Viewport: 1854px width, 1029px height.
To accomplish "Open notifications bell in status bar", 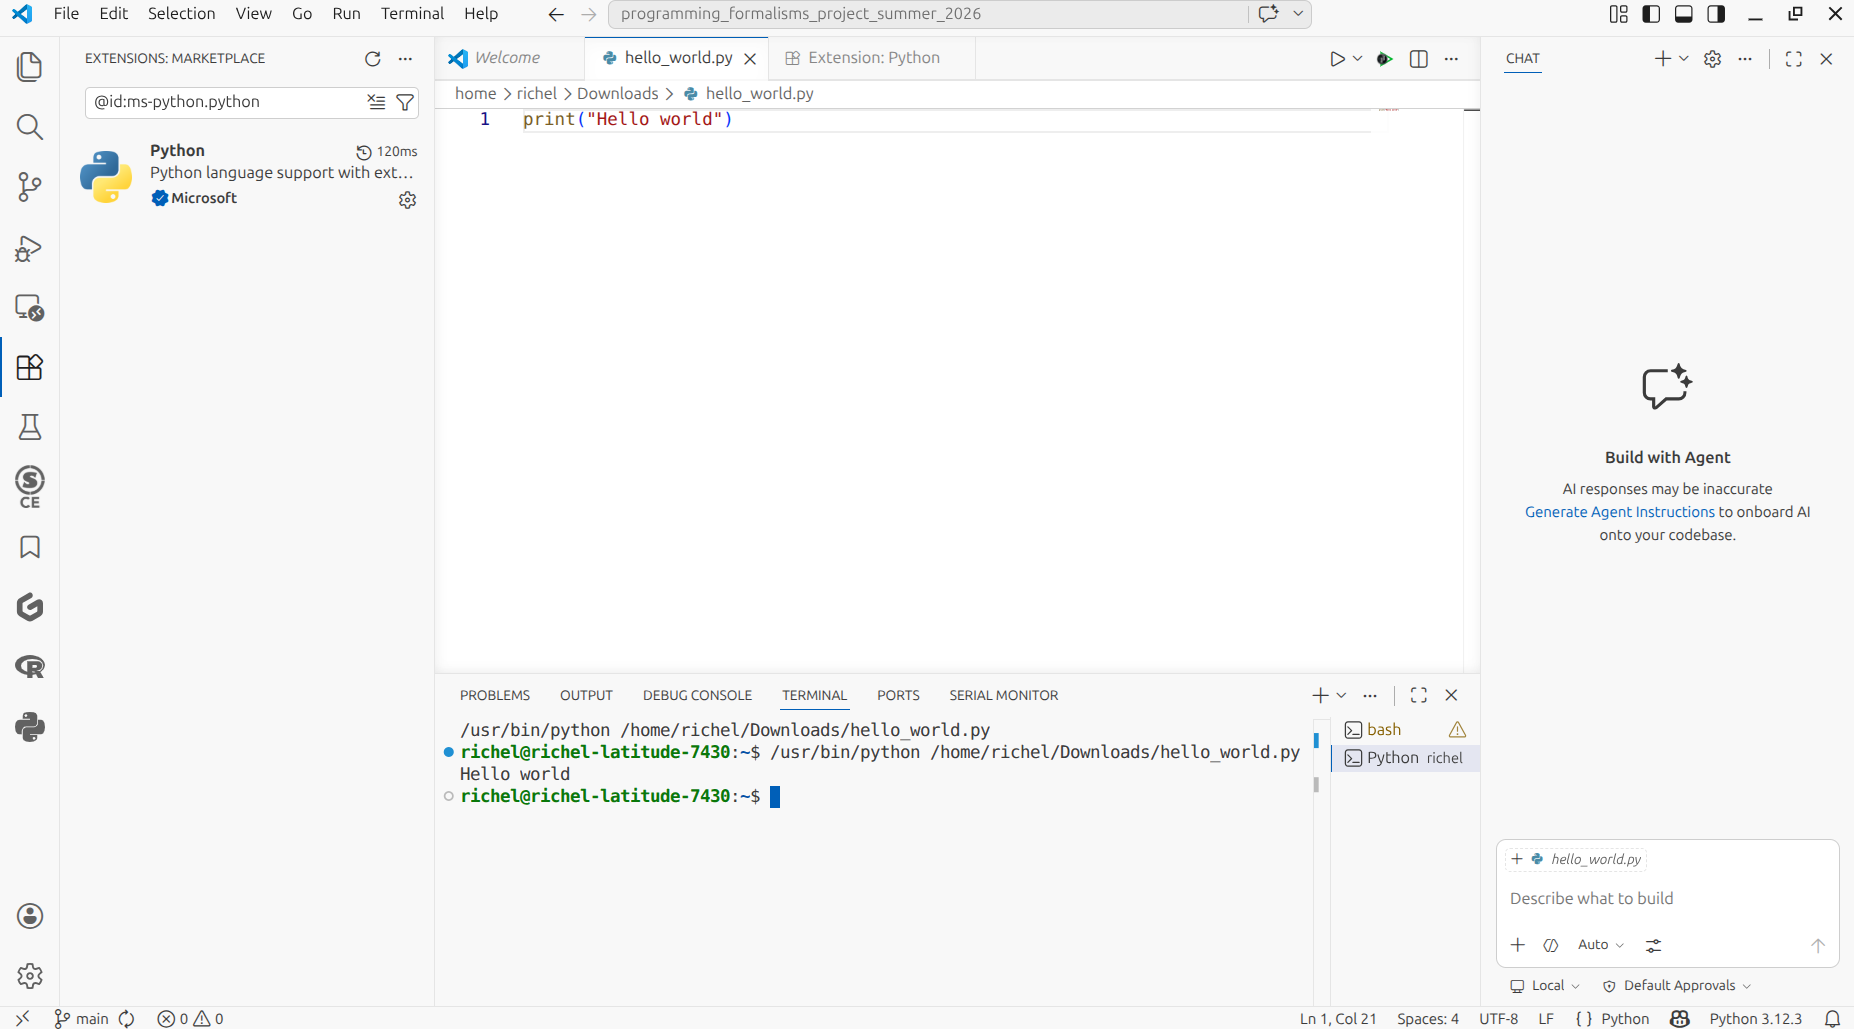I will click(x=1832, y=1018).
